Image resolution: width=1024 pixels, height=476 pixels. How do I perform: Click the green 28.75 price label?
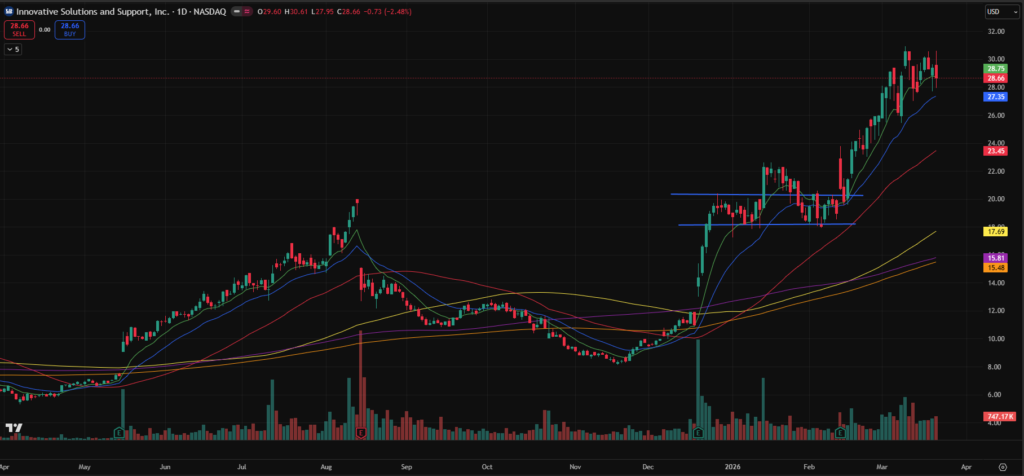(x=995, y=67)
